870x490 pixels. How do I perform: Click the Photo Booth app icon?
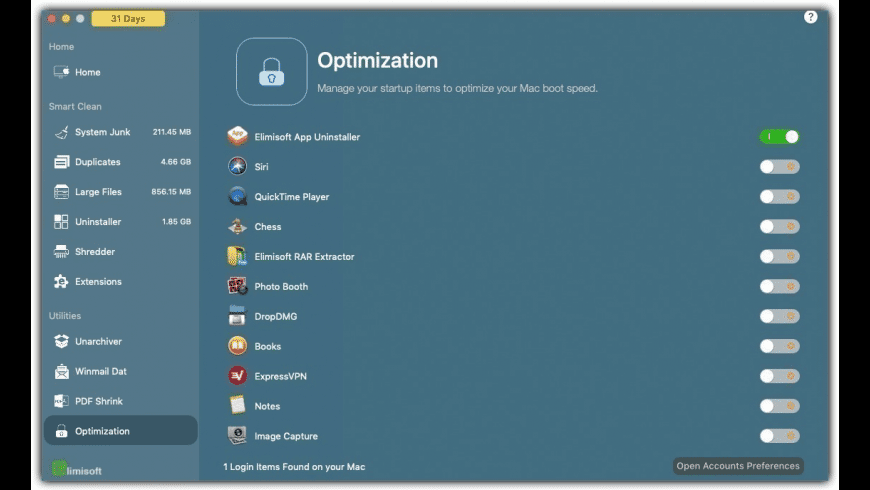pos(237,286)
